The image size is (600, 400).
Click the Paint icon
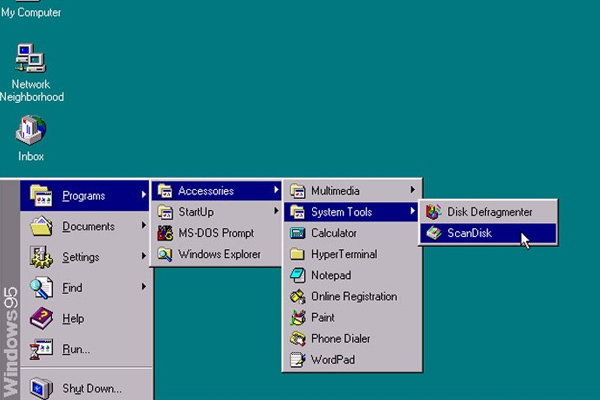[x=297, y=317]
